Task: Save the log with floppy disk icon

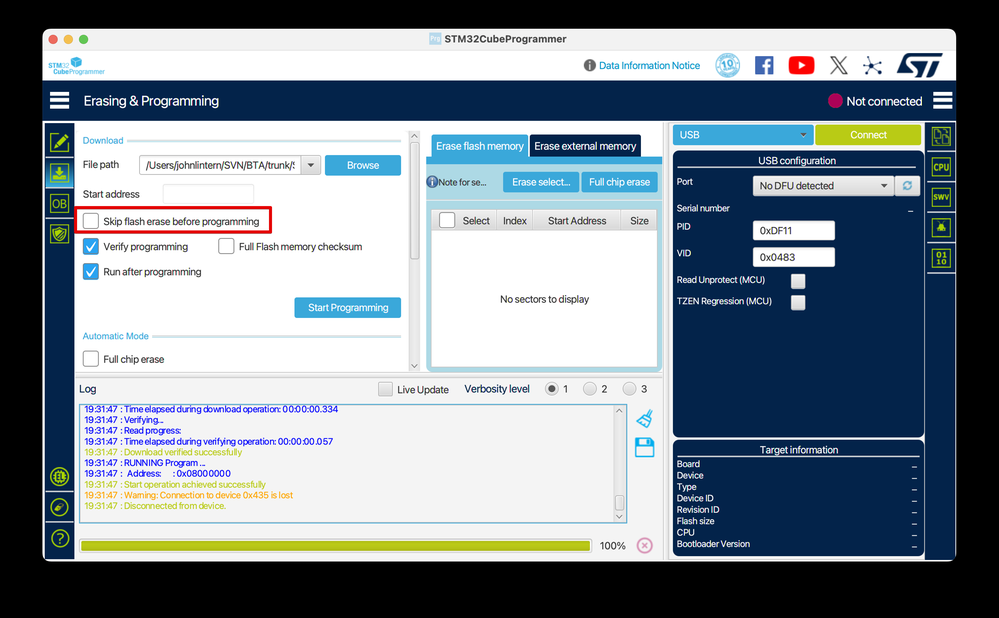Action: [645, 447]
